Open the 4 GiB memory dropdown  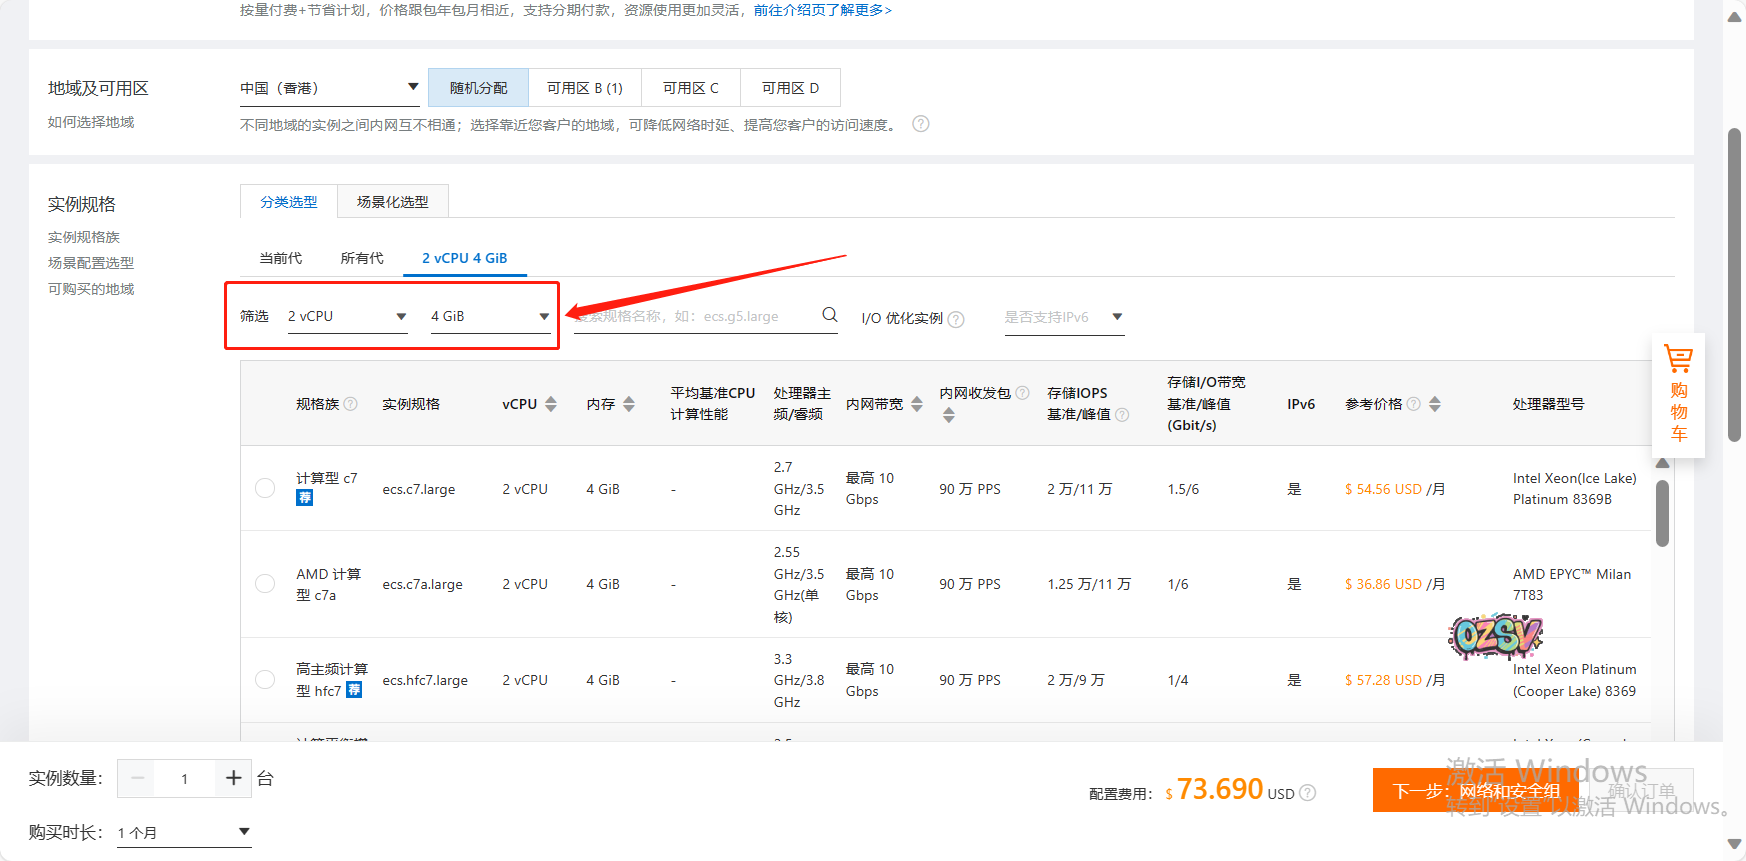[x=490, y=316]
